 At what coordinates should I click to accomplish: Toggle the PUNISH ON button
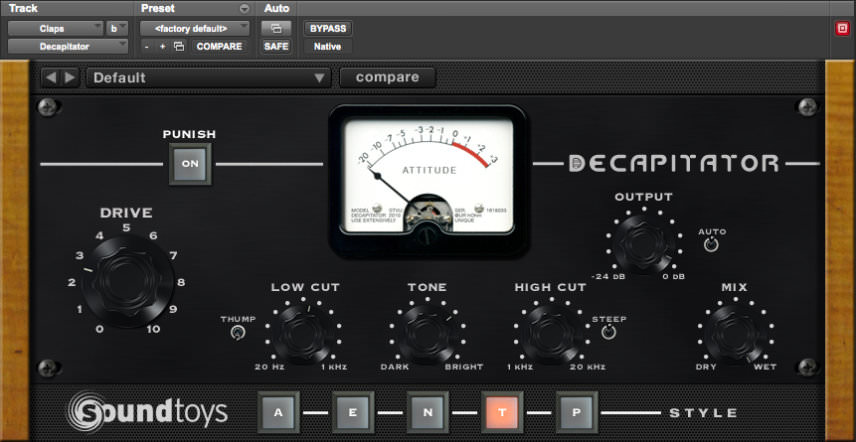coord(190,164)
